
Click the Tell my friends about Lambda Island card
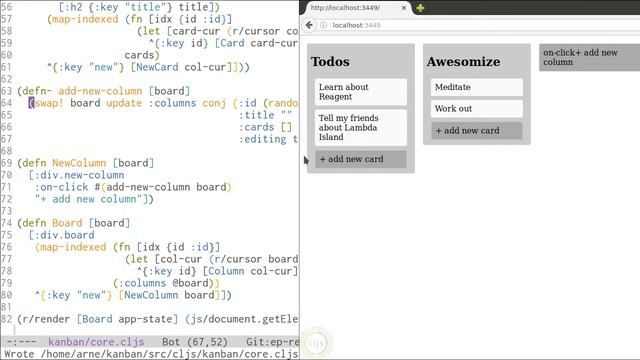click(x=361, y=127)
